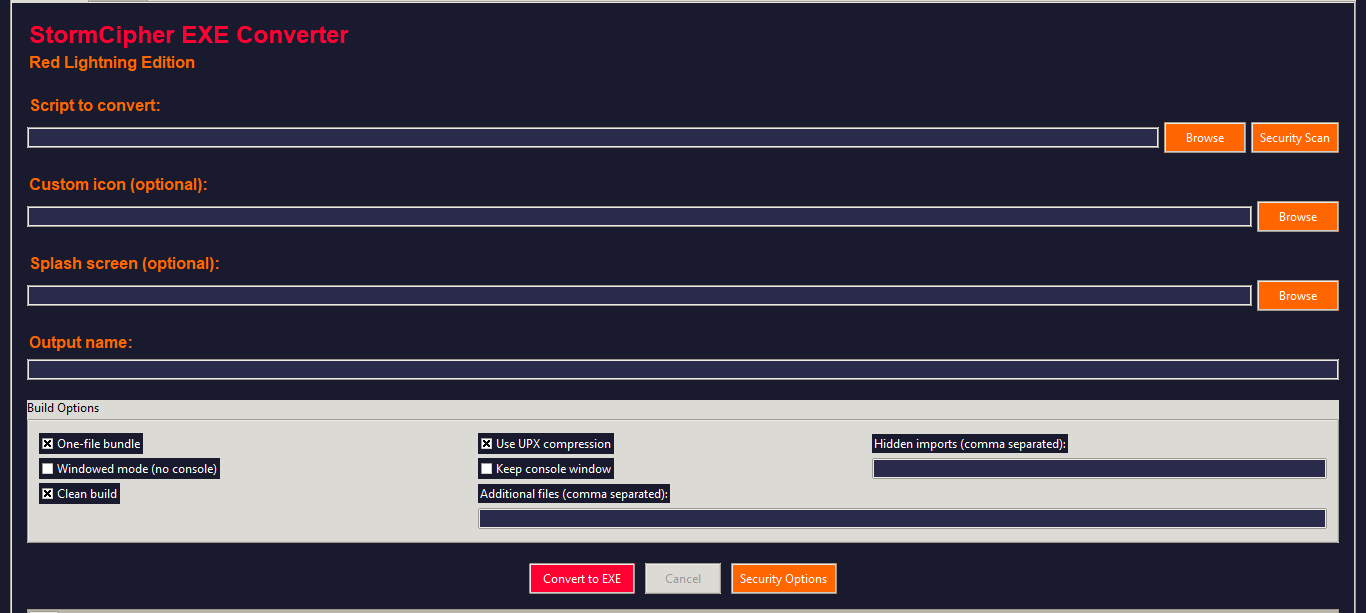Click the Output name text field
1366x613 pixels.
pyautogui.click(x=683, y=369)
